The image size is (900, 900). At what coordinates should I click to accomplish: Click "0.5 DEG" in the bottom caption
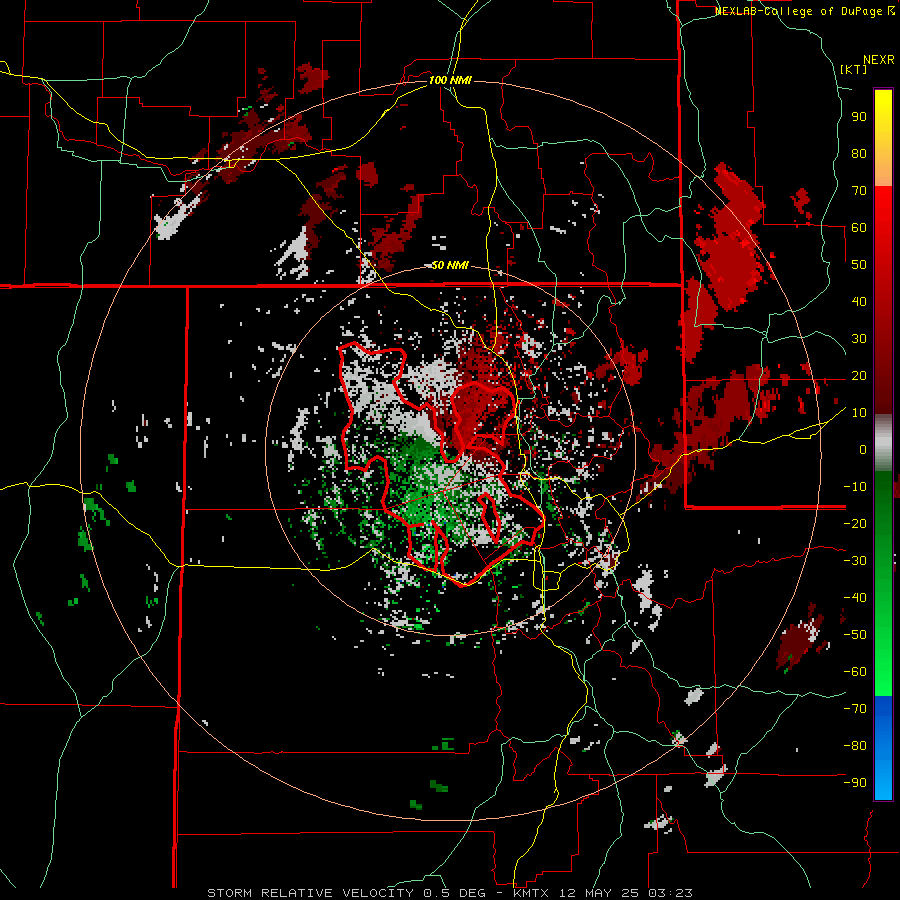(x=453, y=893)
